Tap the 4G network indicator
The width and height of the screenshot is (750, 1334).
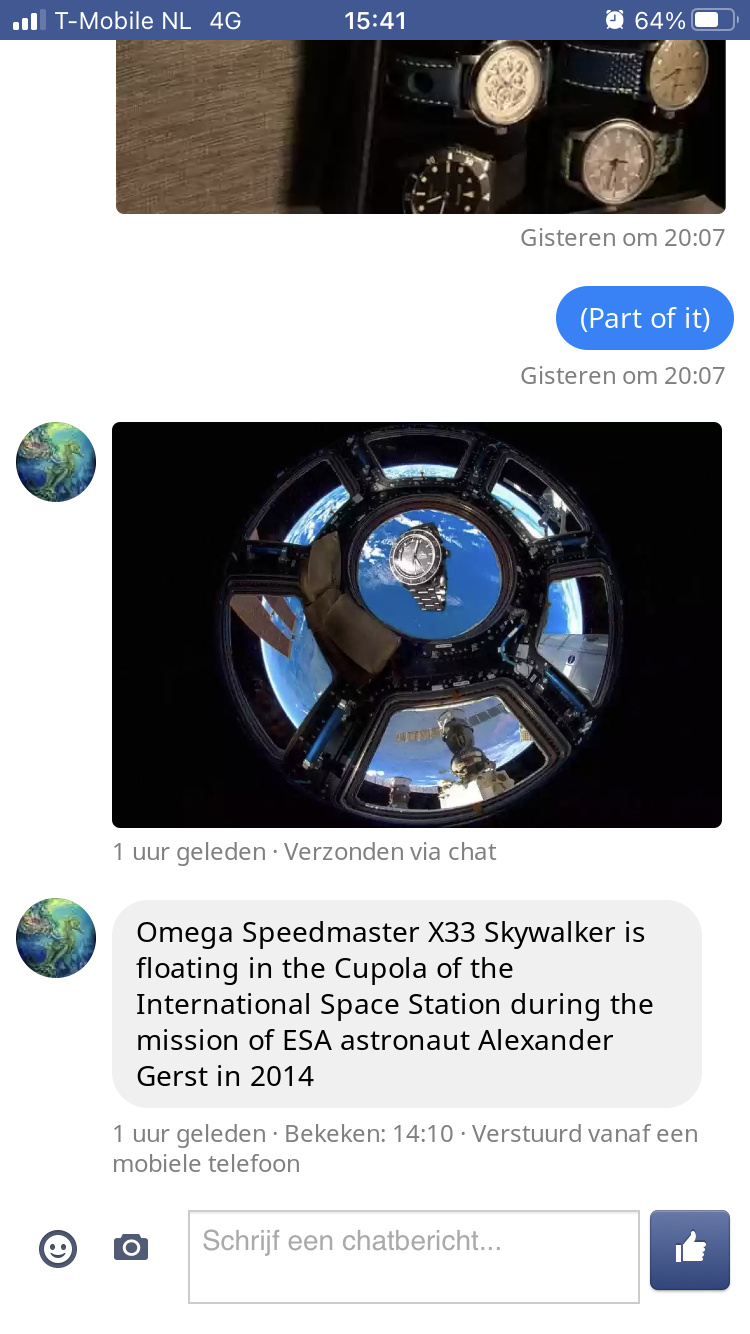coord(226,20)
